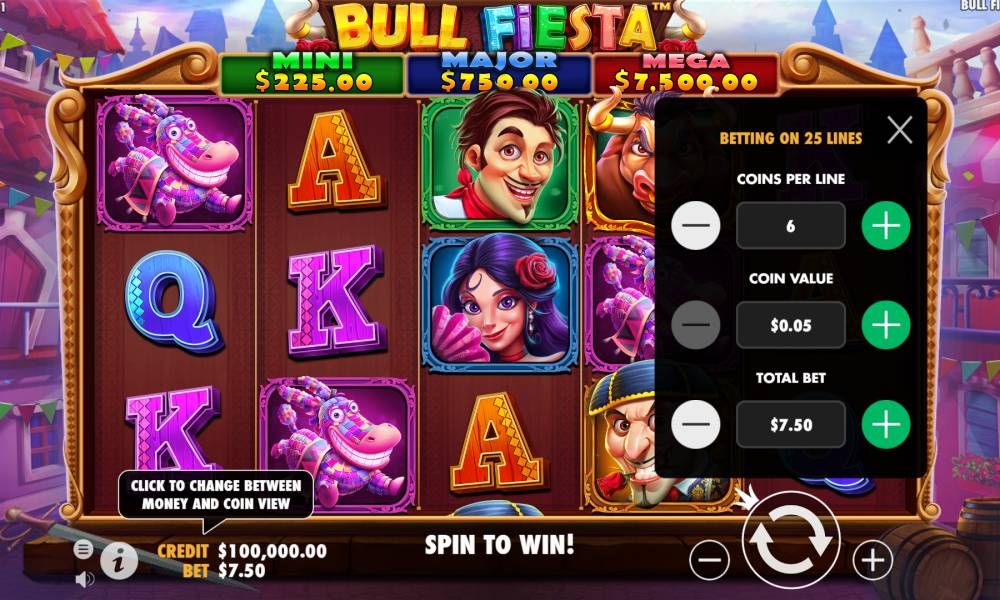Decrease total bet with minus button
The width and height of the screenshot is (1000, 600).
[696, 424]
